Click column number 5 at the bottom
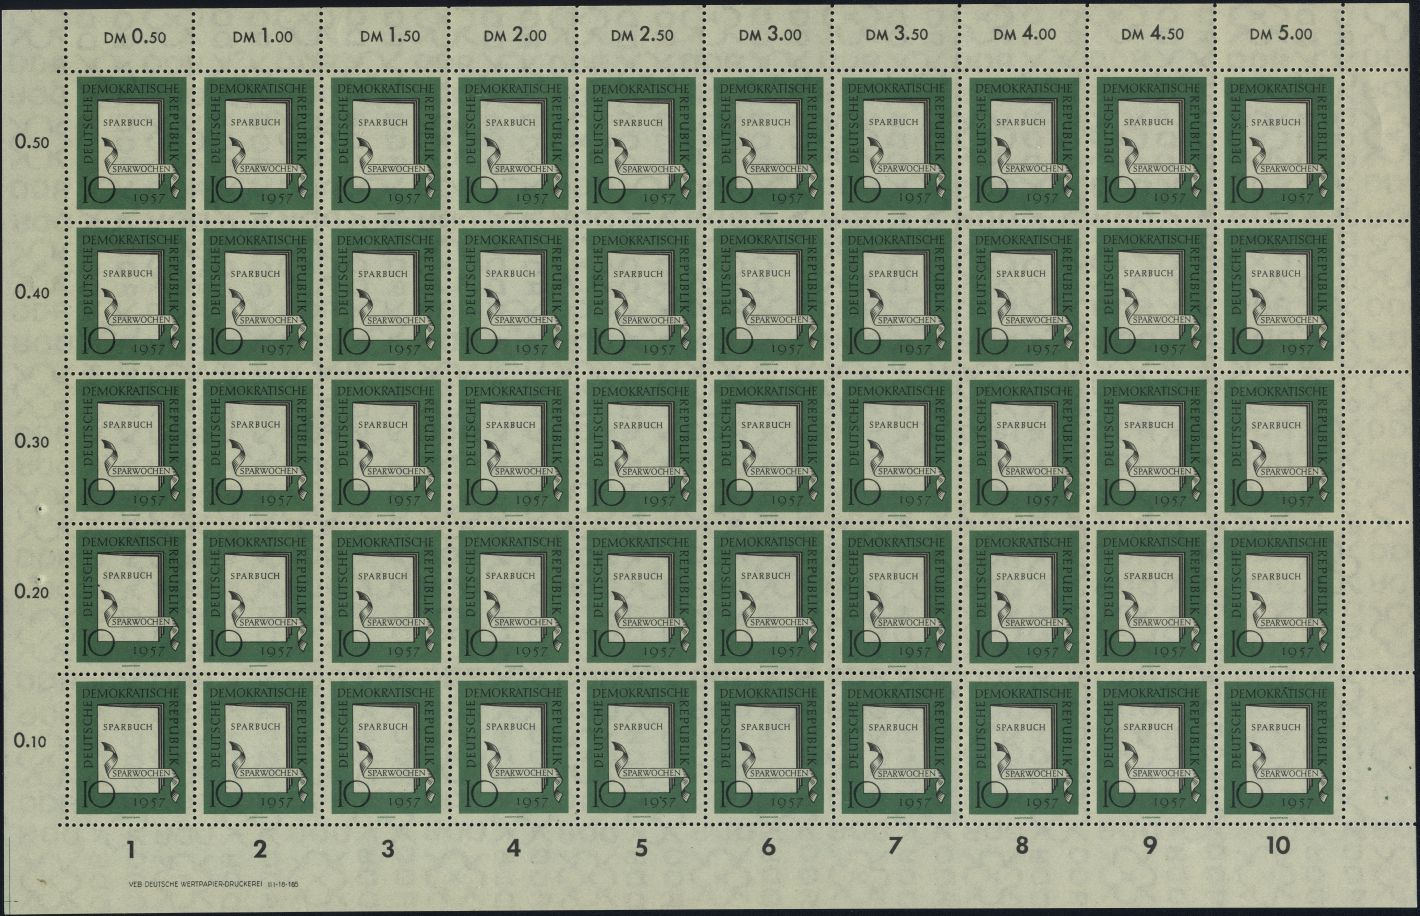This screenshot has height=916, width=1420. tap(641, 849)
